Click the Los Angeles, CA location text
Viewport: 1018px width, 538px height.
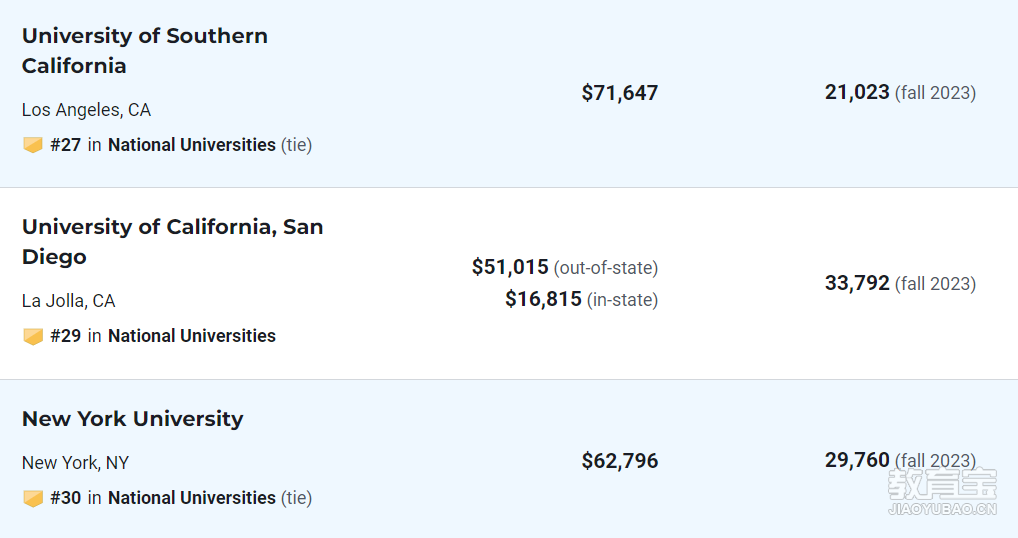(x=86, y=110)
